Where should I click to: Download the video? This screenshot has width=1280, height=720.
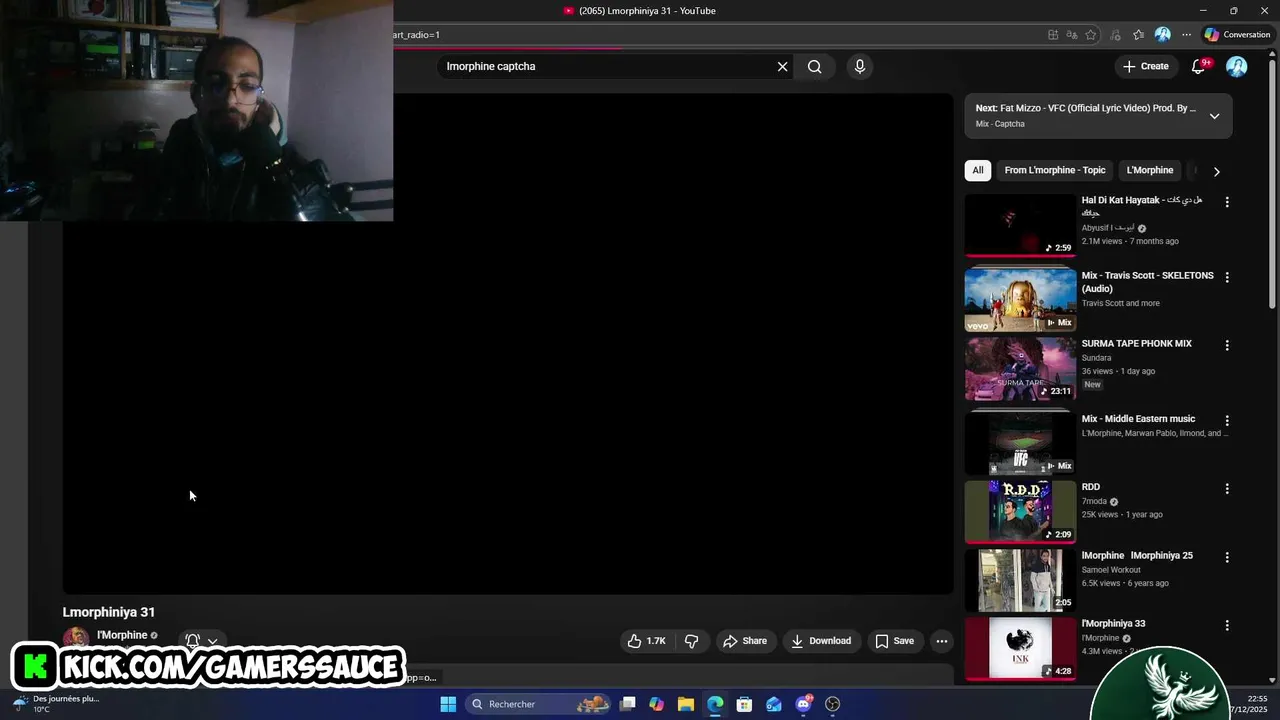click(821, 641)
